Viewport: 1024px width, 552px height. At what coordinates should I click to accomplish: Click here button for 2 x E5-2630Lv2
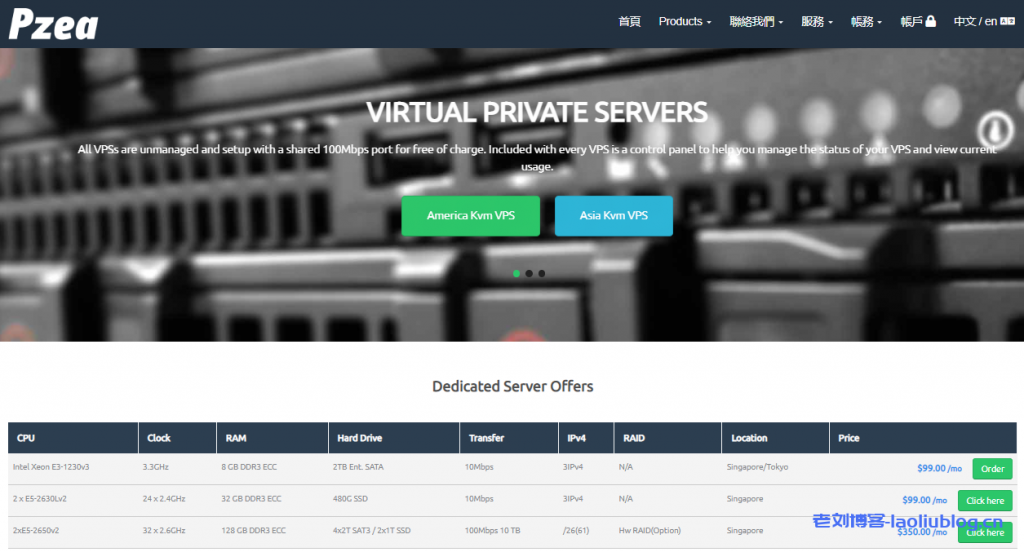tap(984, 500)
